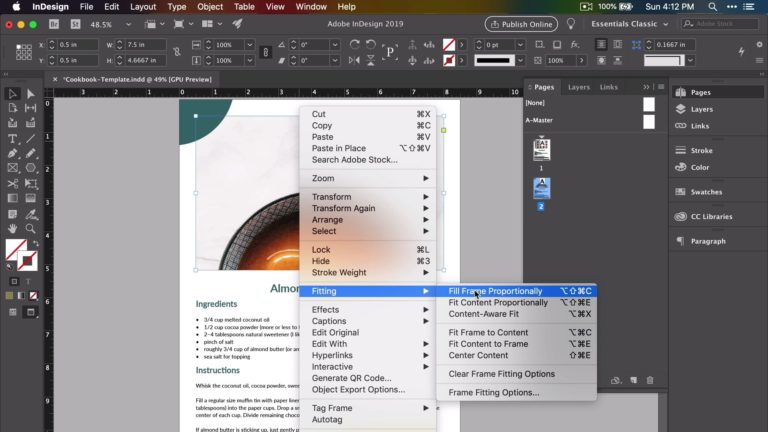Select the Selection tool arrow

click(x=12, y=93)
